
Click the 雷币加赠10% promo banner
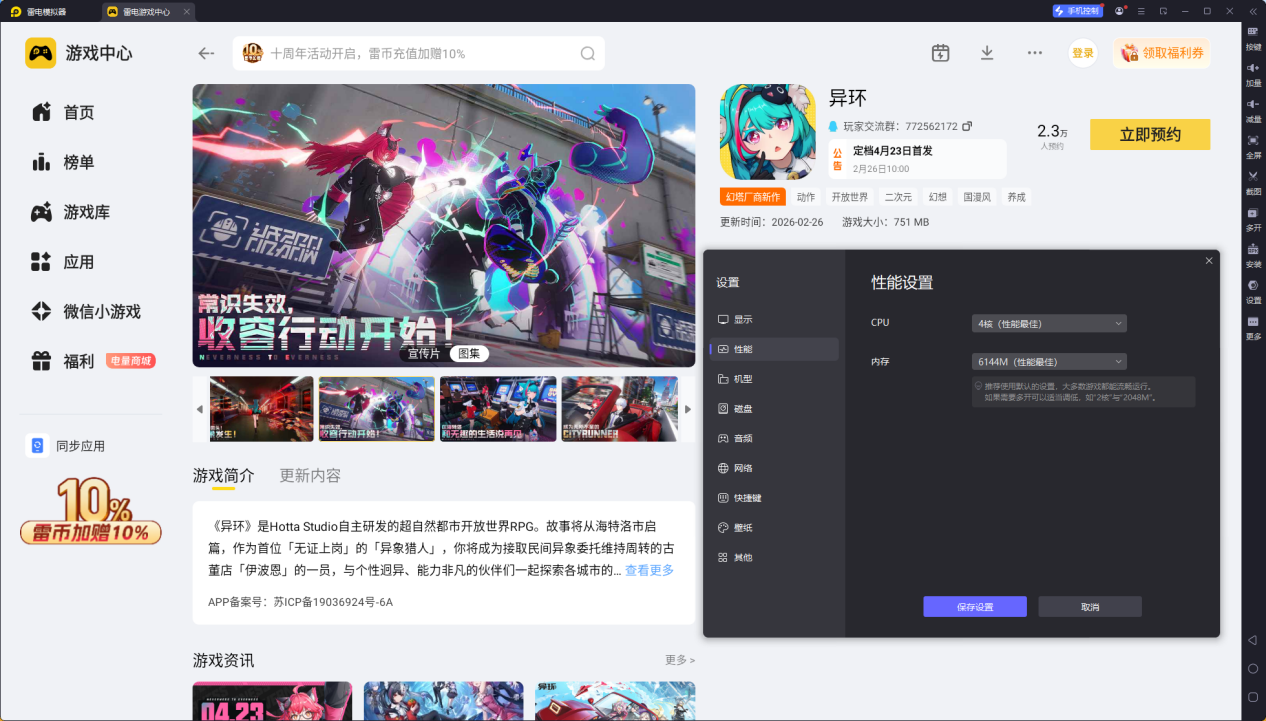point(91,512)
